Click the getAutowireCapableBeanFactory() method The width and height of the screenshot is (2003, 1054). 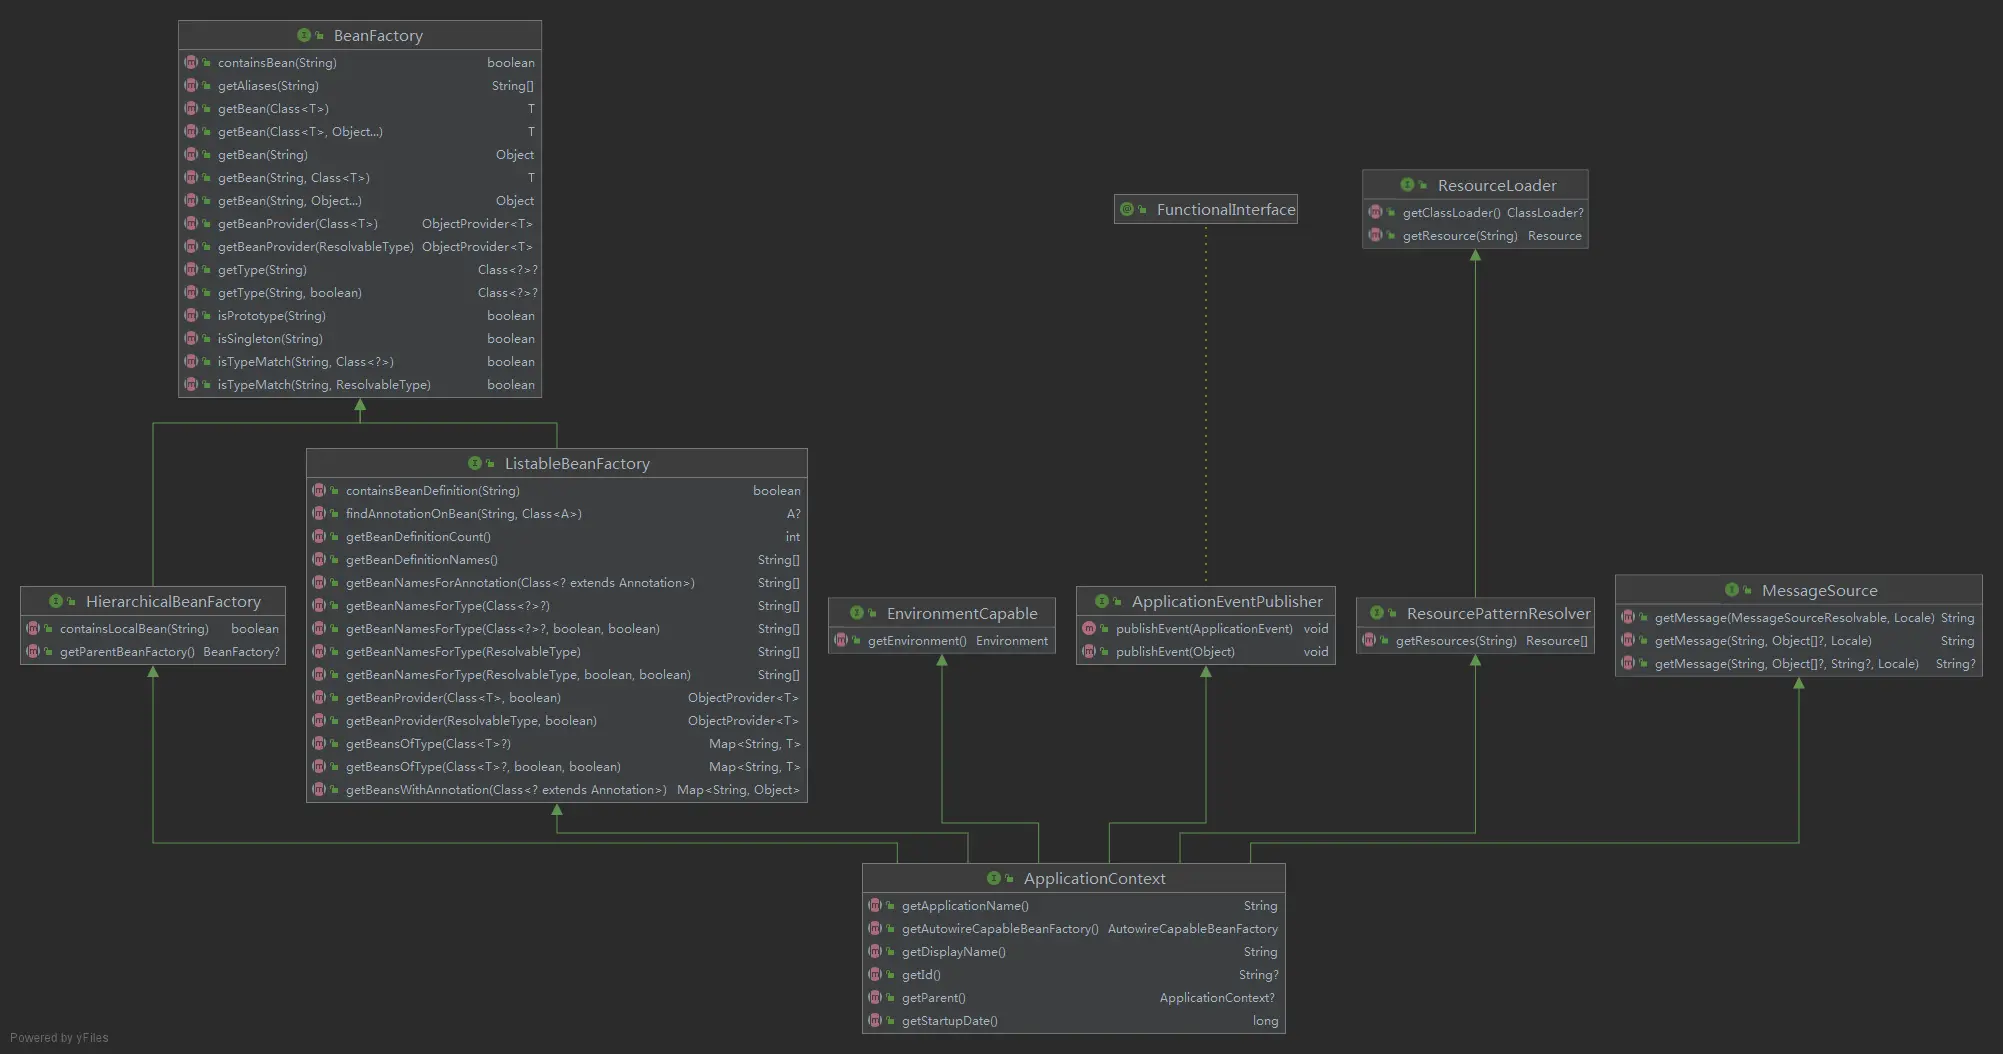pos(1000,928)
